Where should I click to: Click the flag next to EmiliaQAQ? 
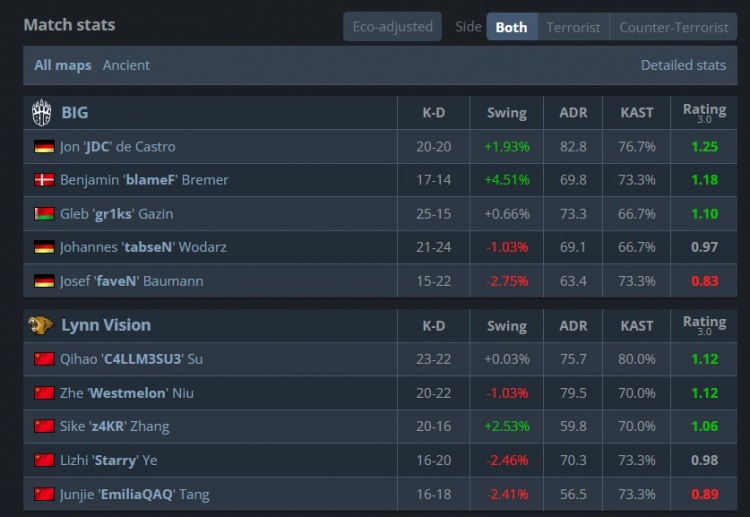coord(44,494)
